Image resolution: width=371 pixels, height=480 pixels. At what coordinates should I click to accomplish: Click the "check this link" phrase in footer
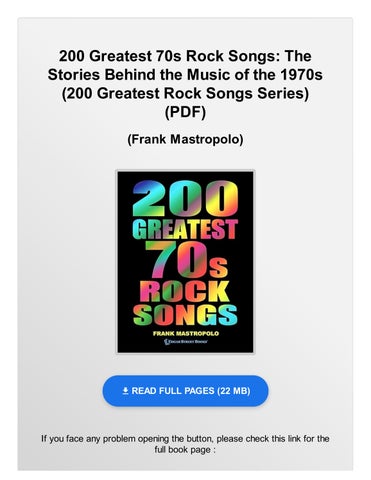(274, 438)
